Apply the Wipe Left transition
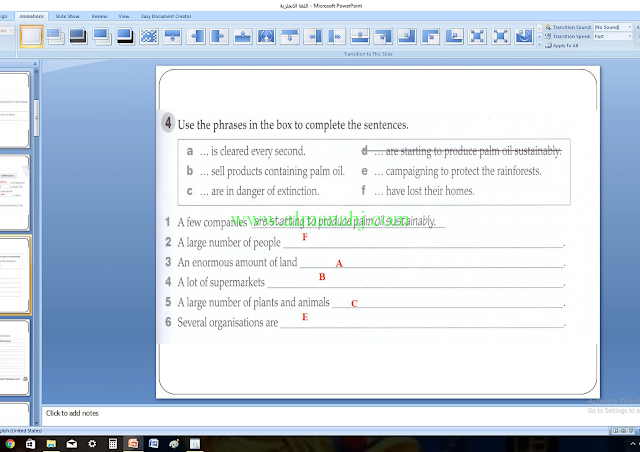Viewport: 640px width, 452px height. tap(196, 36)
